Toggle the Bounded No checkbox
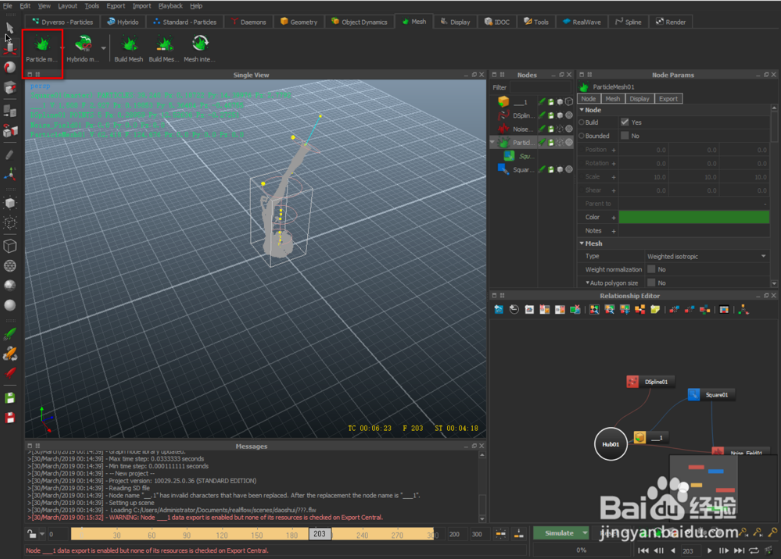This screenshot has width=781, height=559. click(625, 136)
